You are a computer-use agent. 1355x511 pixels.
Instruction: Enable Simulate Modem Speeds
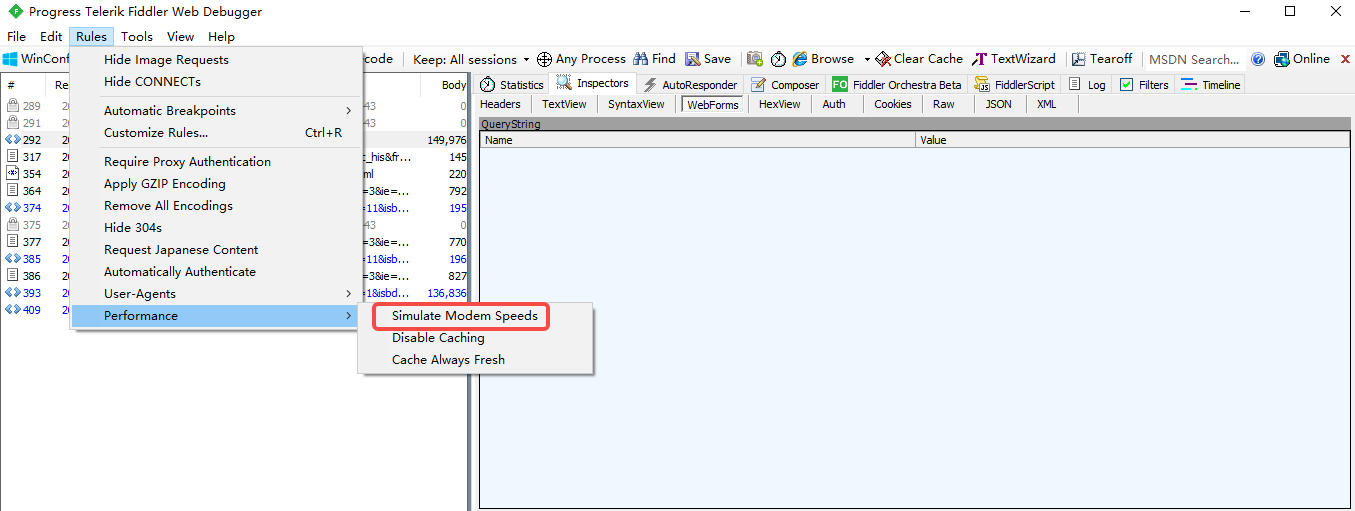coord(476,315)
